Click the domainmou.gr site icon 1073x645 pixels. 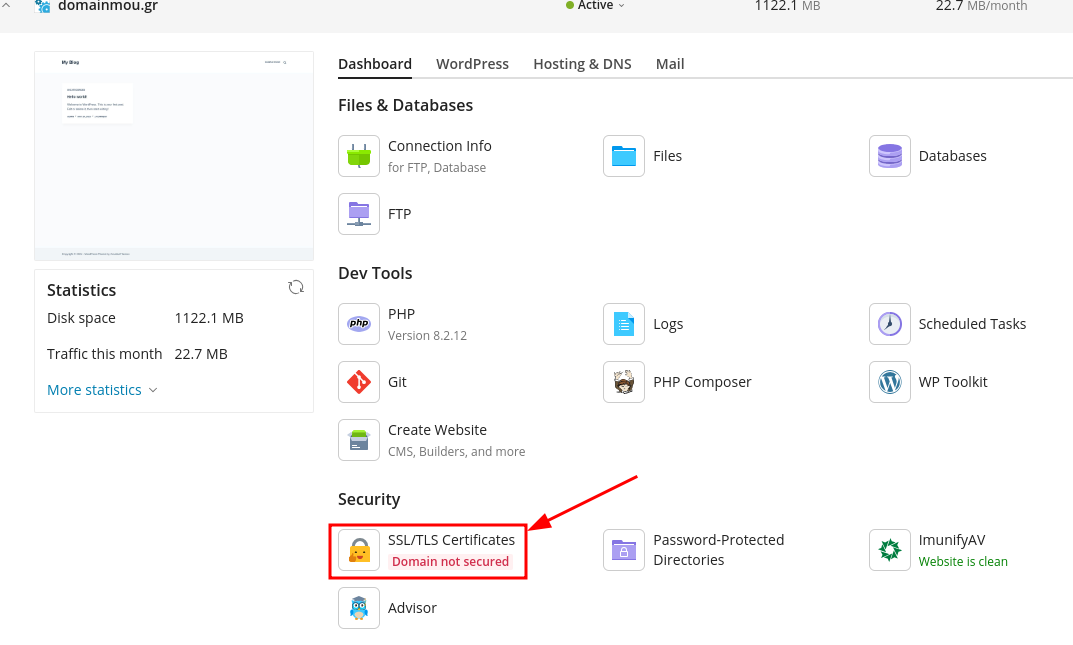(x=42, y=6)
